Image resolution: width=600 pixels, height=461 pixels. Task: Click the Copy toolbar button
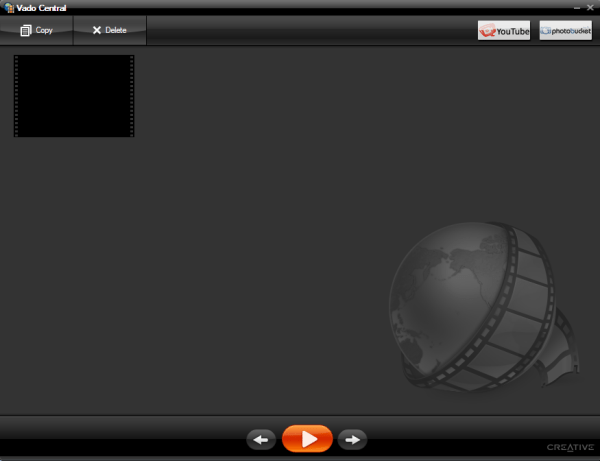(36, 30)
